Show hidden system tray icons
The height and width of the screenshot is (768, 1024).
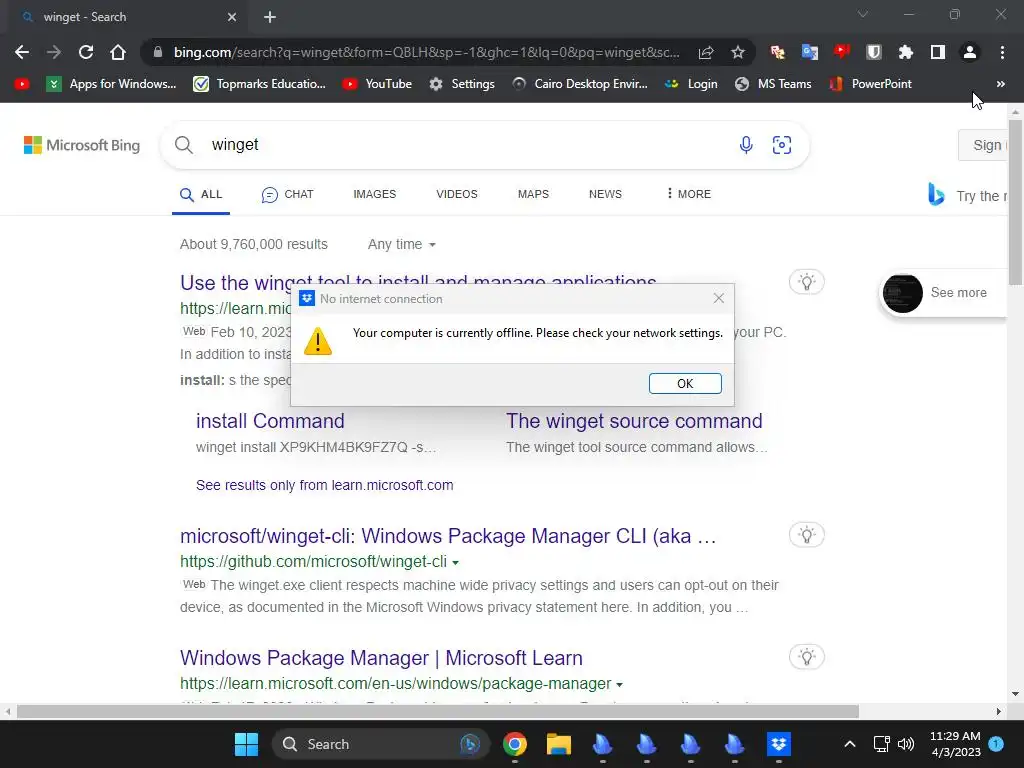click(850, 744)
